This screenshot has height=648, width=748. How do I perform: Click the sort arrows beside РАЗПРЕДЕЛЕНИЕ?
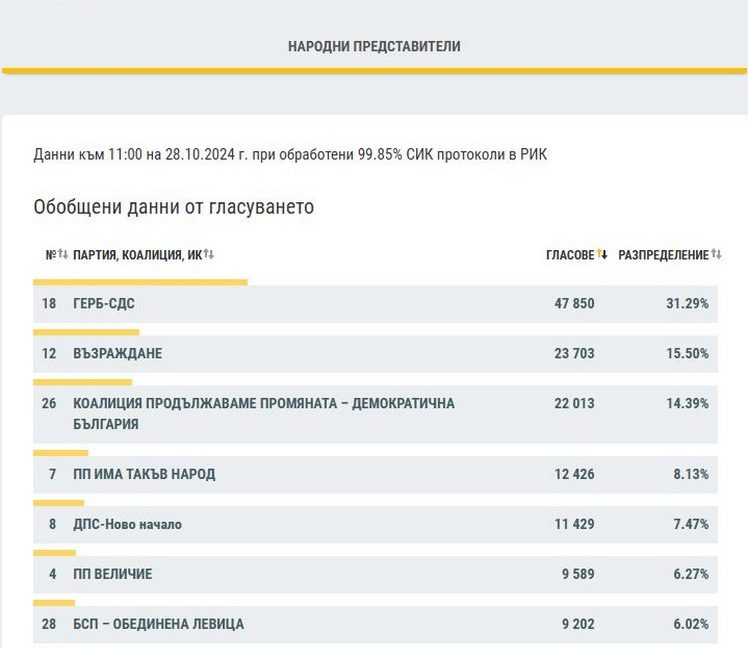click(716, 255)
